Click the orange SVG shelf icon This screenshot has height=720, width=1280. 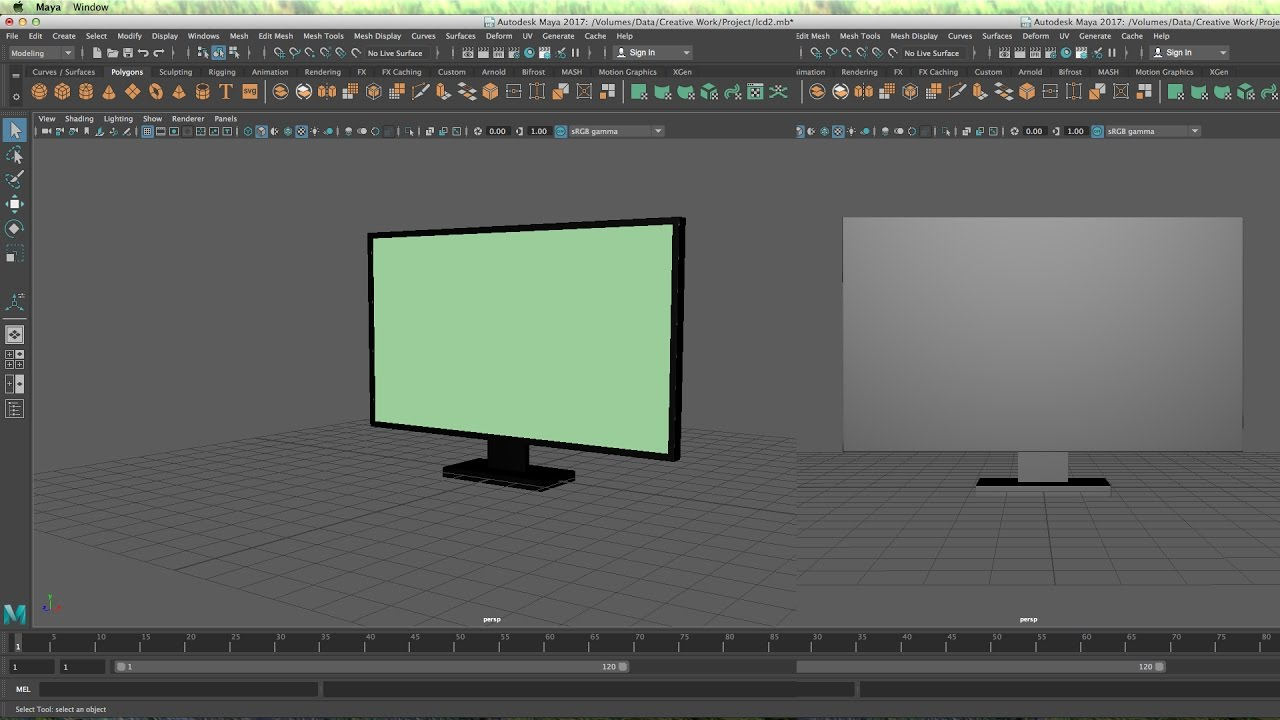click(249, 92)
